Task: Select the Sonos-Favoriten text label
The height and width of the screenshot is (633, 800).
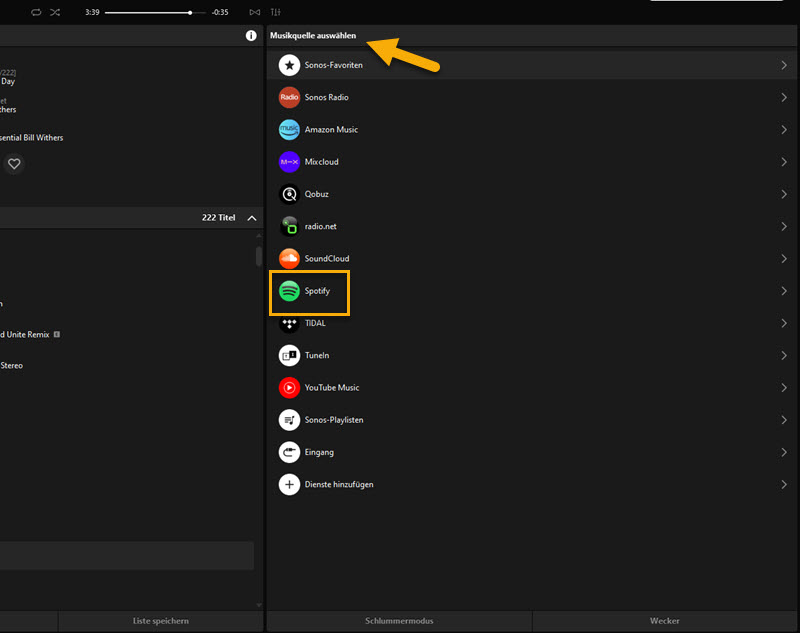Action: (x=334, y=65)
